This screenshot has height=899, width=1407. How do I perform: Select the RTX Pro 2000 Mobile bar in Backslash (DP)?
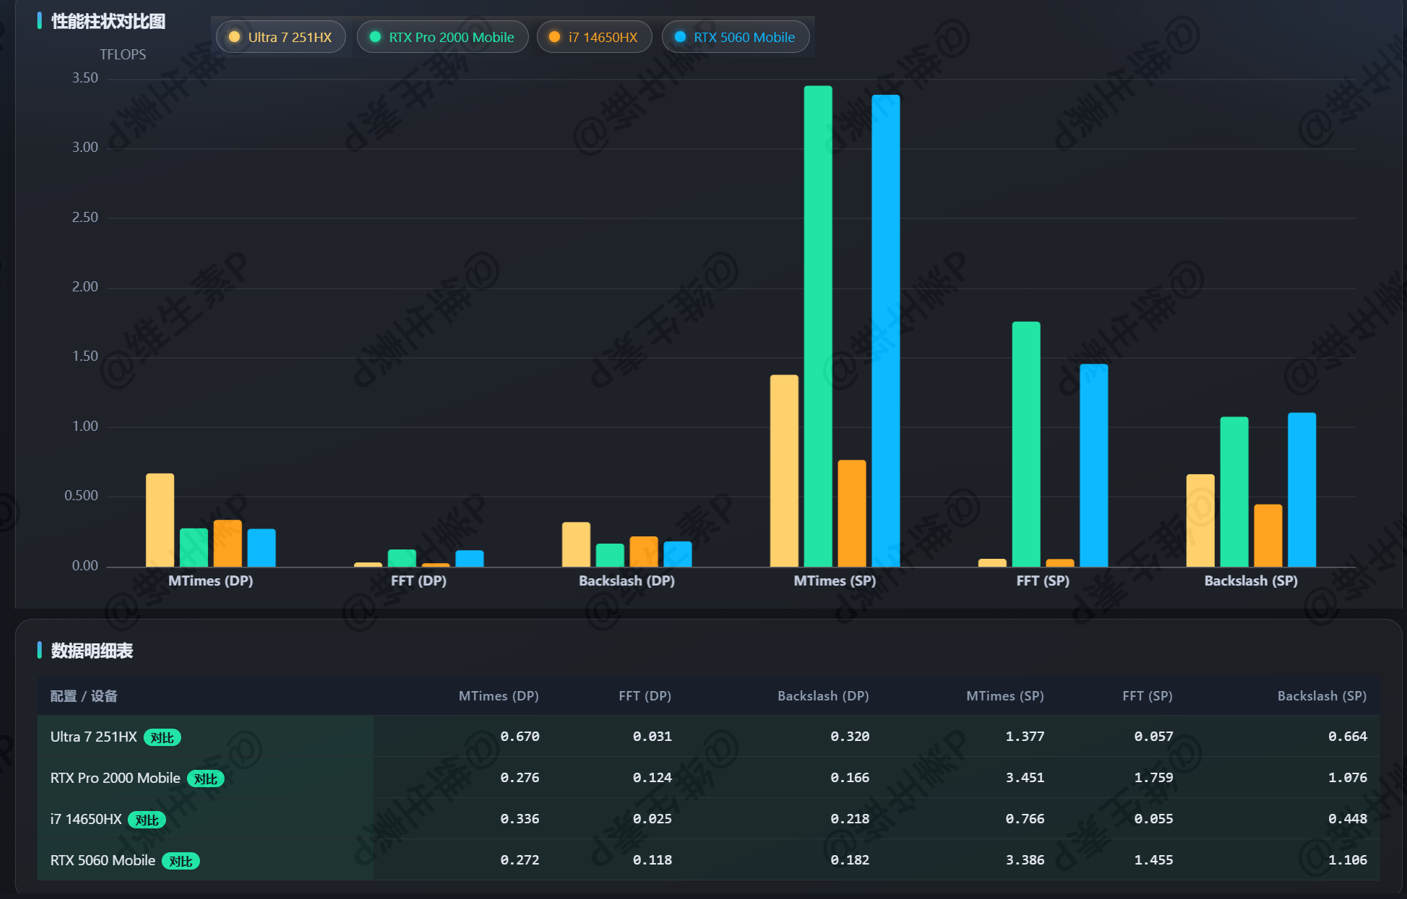click(610, 555)
